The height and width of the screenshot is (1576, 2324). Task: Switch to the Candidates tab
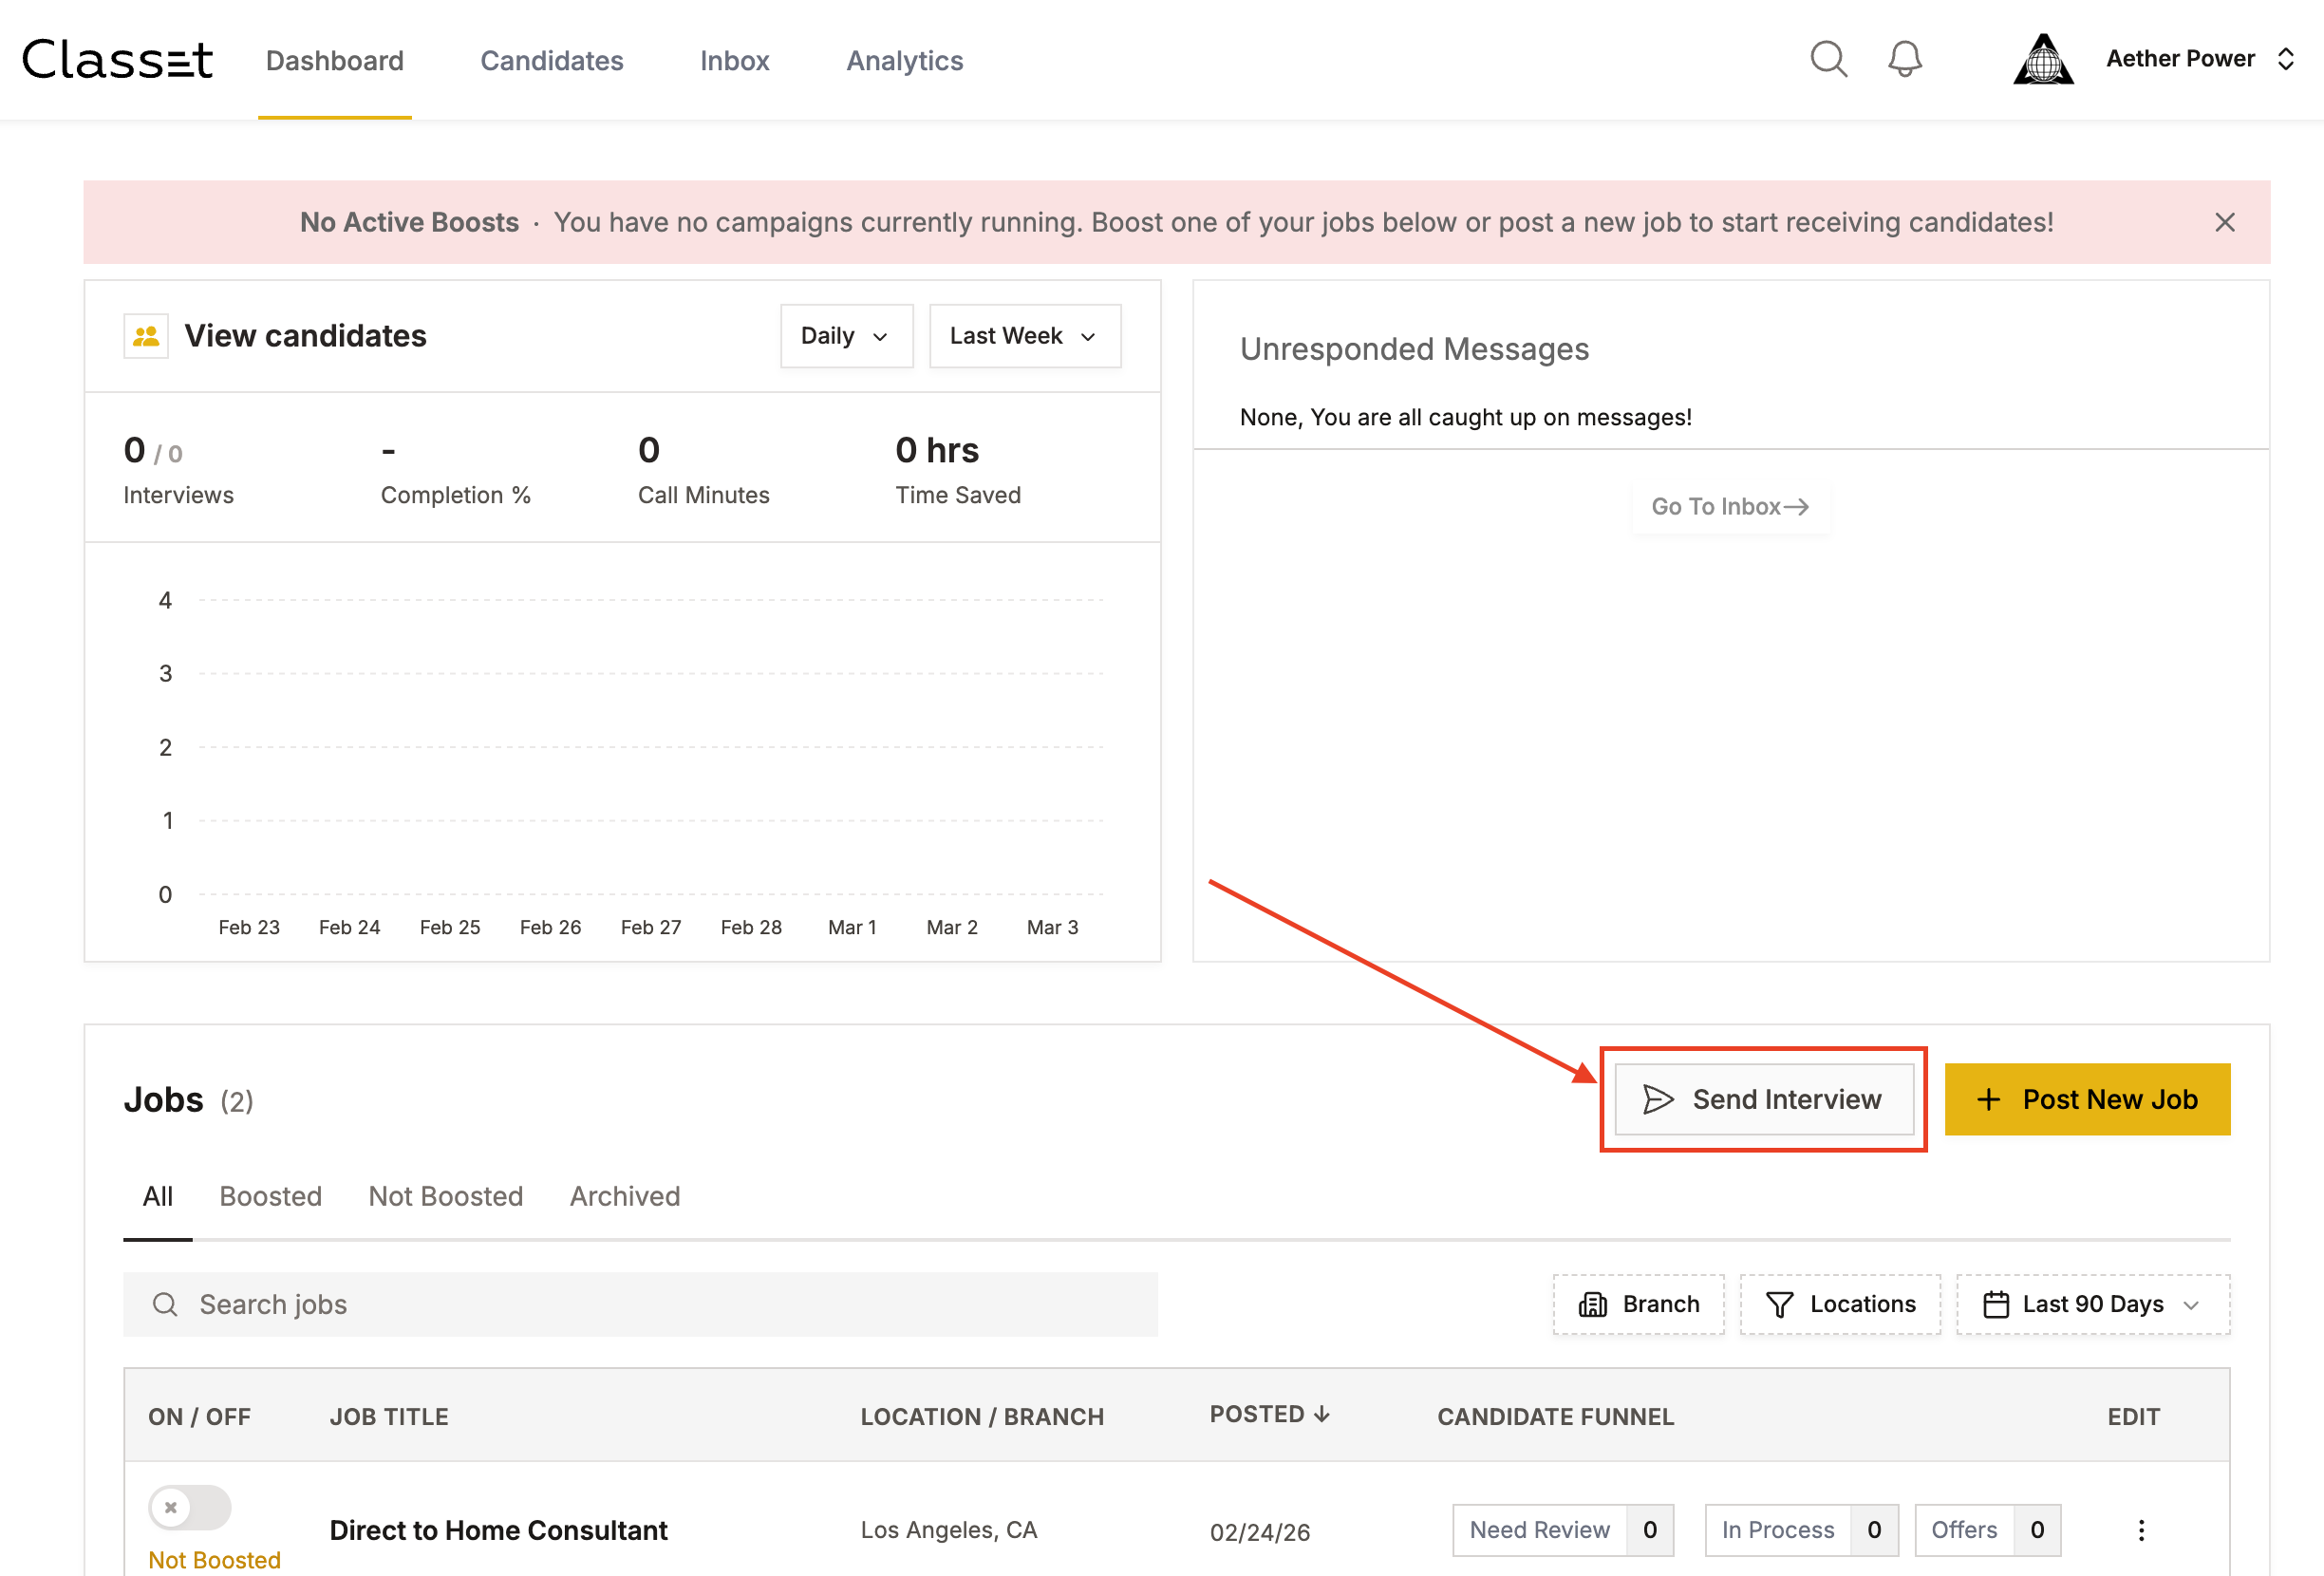552,61
